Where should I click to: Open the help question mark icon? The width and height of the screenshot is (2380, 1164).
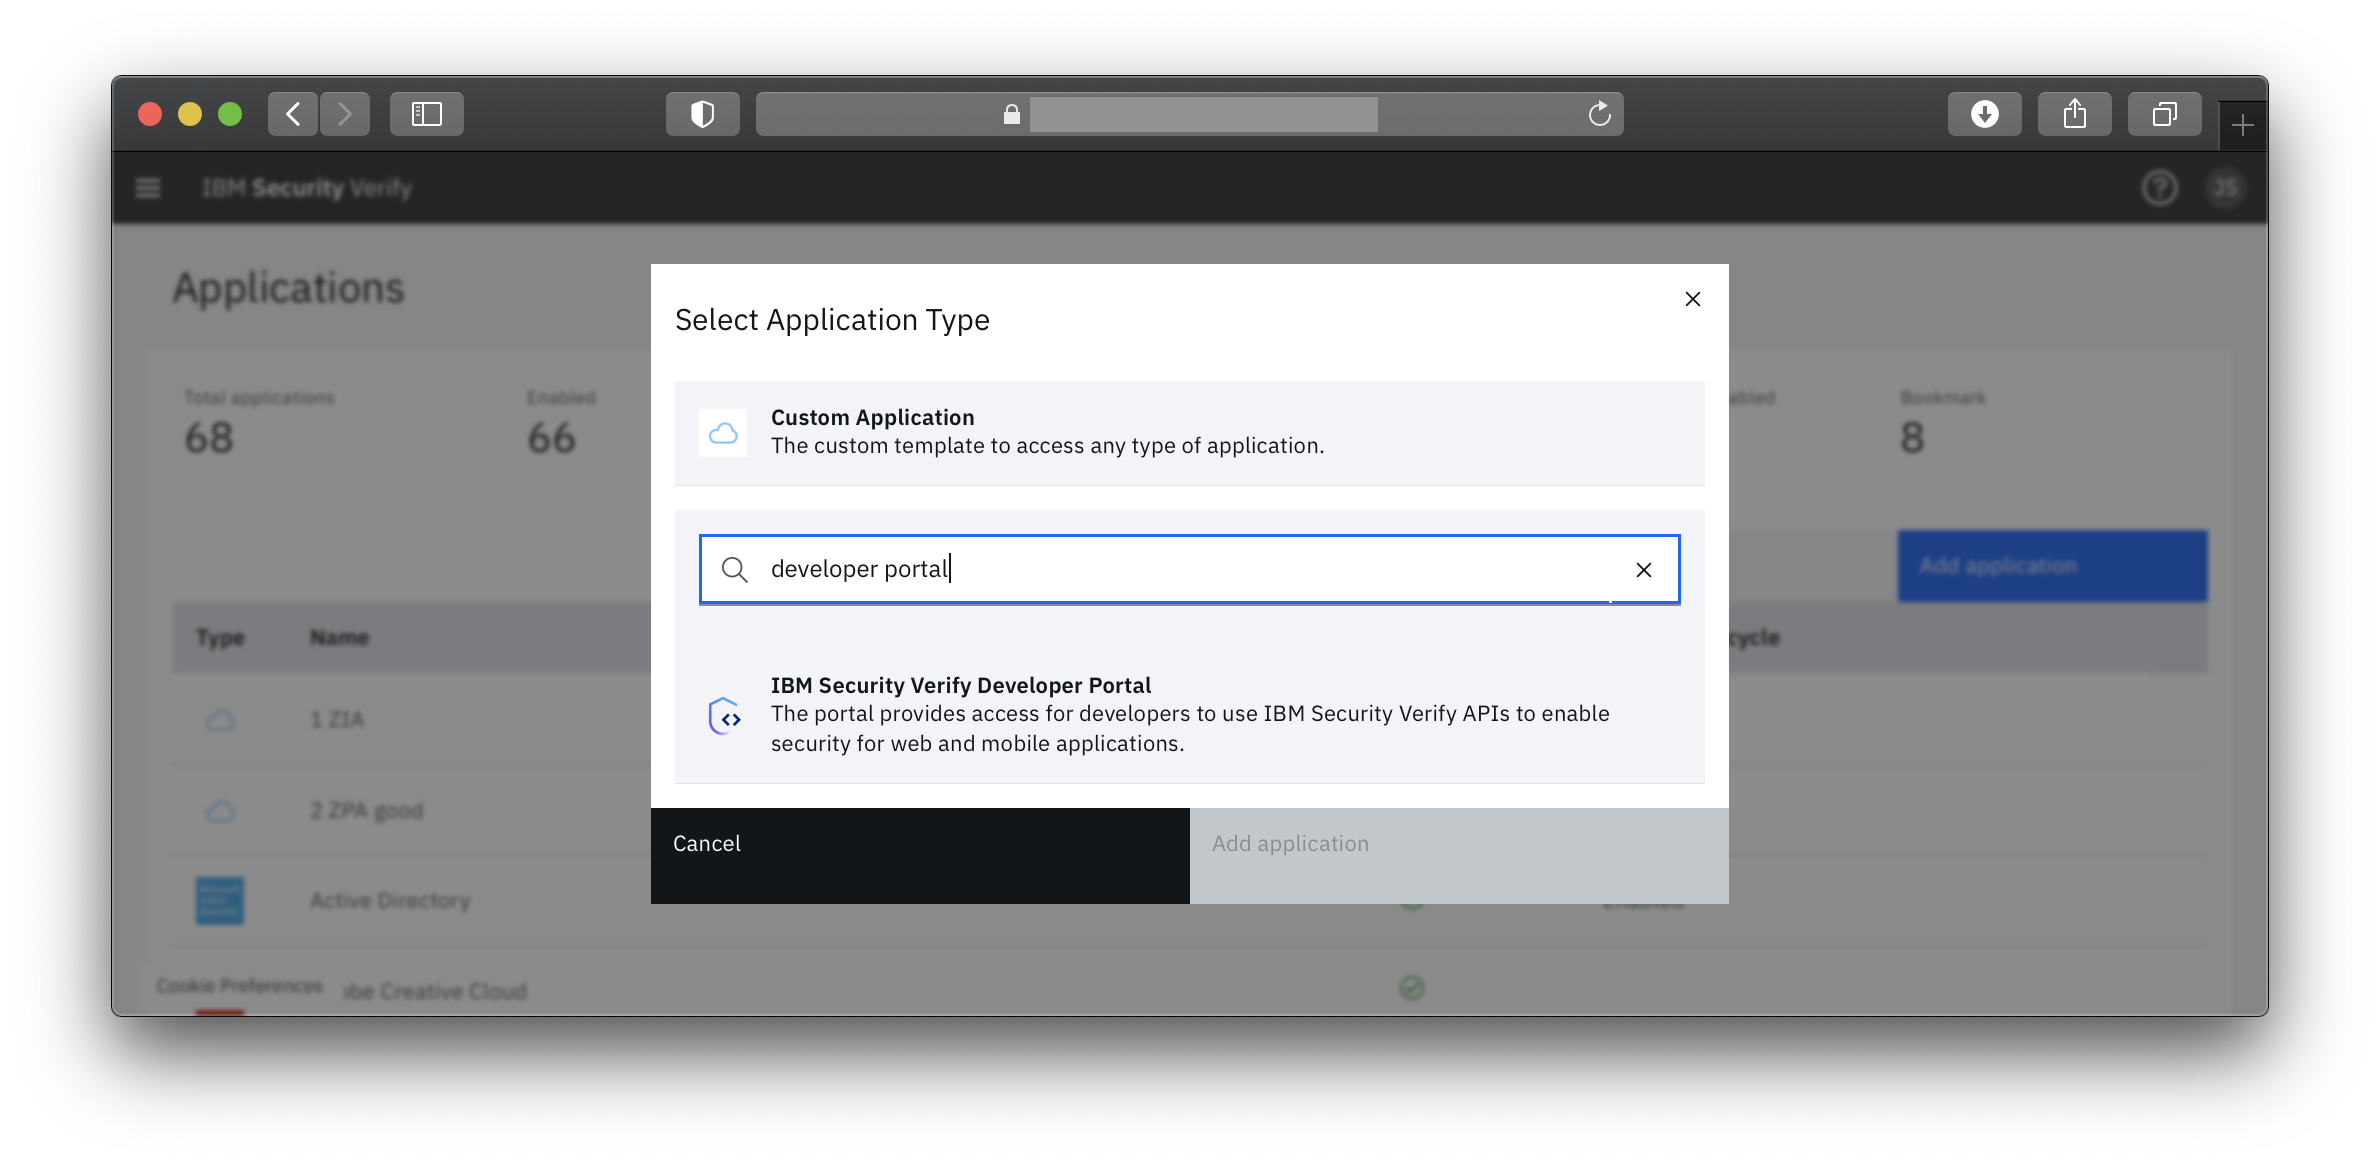[x=2159, y=188]
